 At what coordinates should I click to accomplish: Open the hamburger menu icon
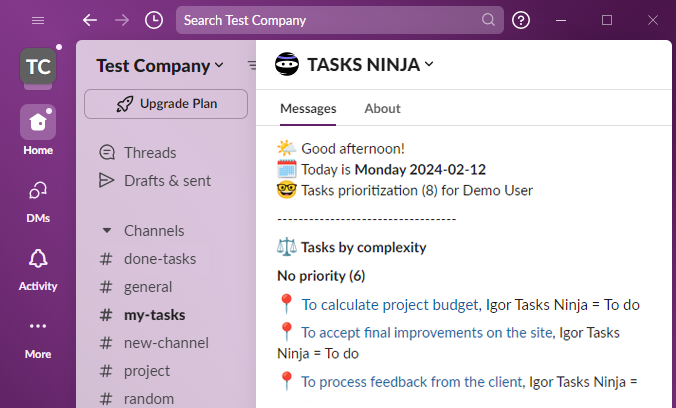tap(38, 20)
